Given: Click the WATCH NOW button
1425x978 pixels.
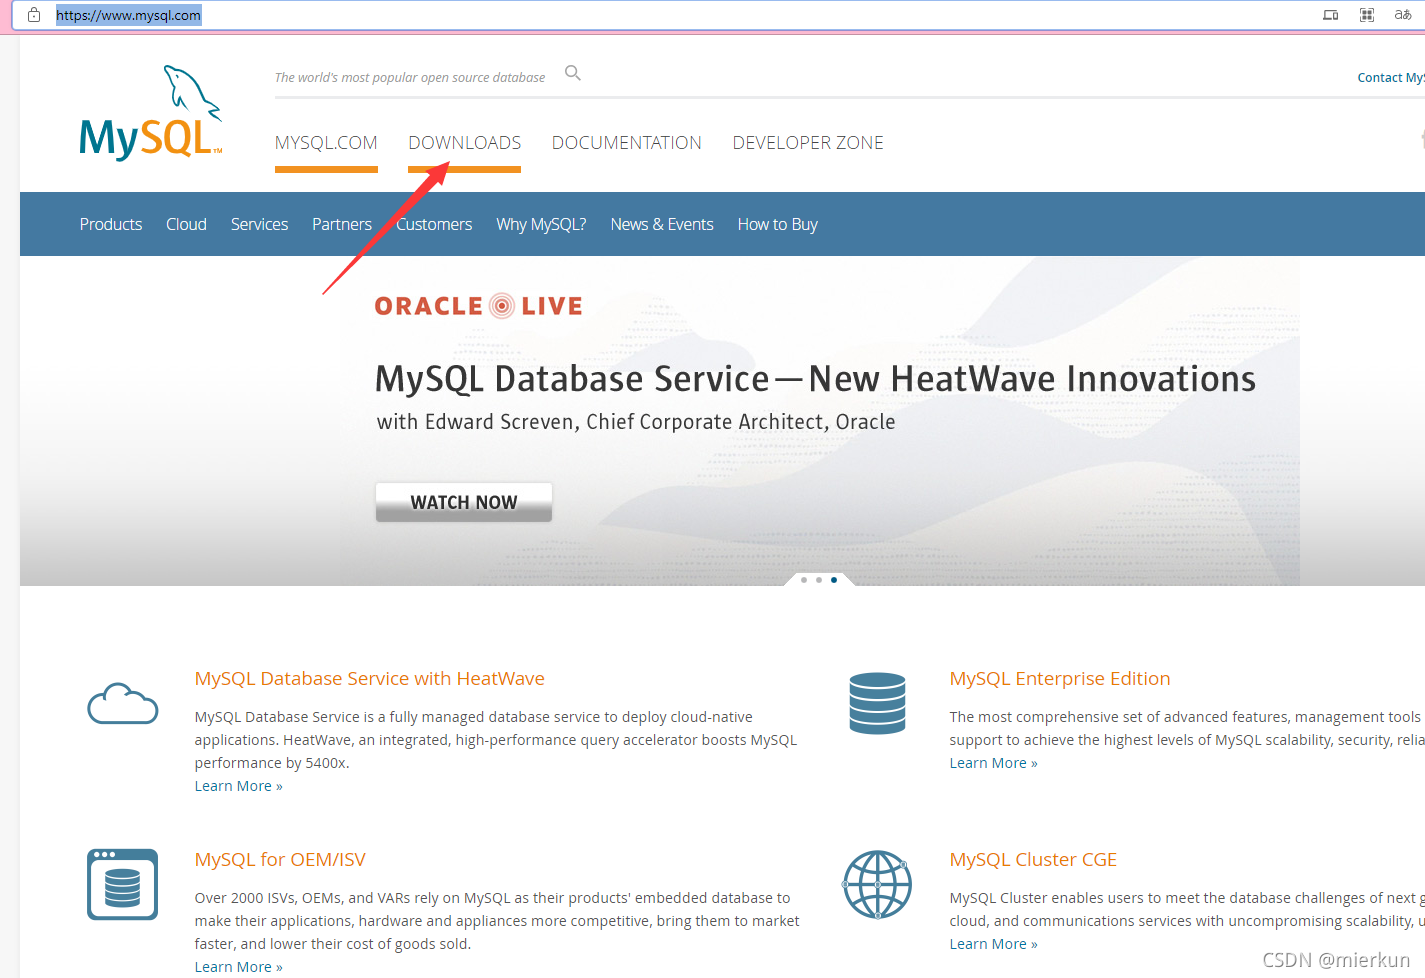Looking at the screenshot, I should click(x=464, y=502).
